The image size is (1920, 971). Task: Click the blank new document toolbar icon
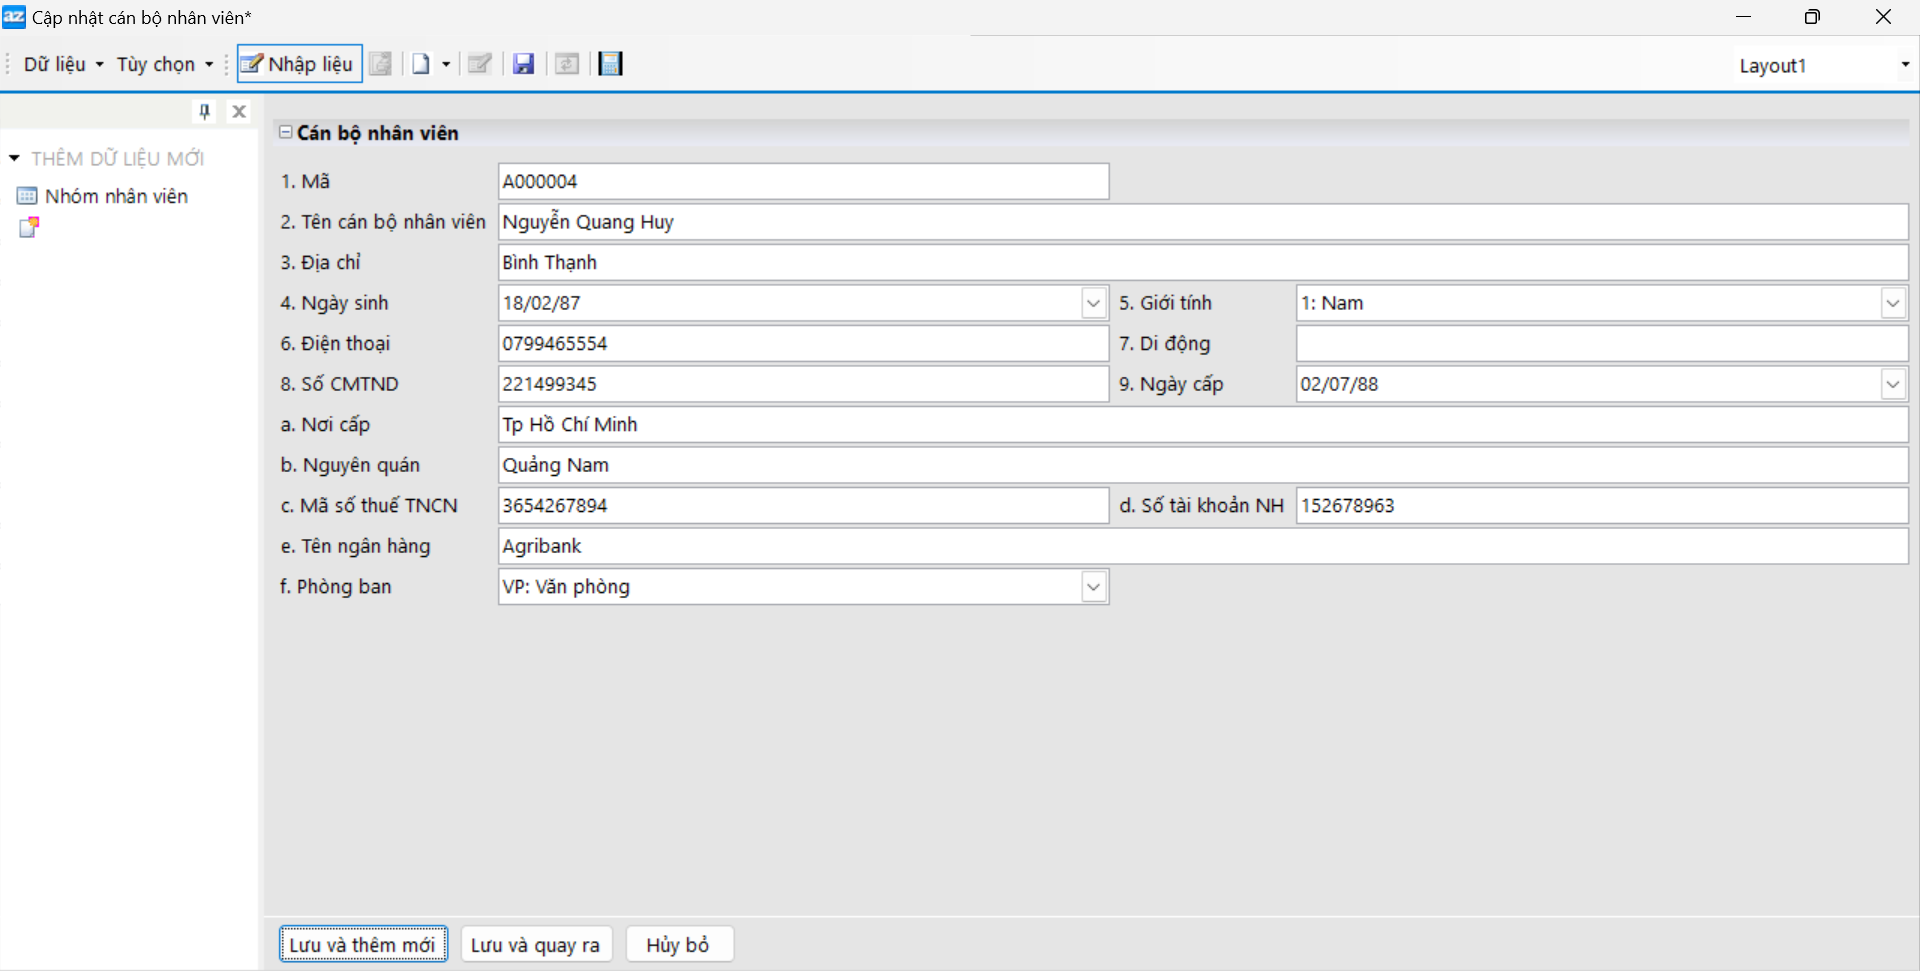[x=421, y=64]
